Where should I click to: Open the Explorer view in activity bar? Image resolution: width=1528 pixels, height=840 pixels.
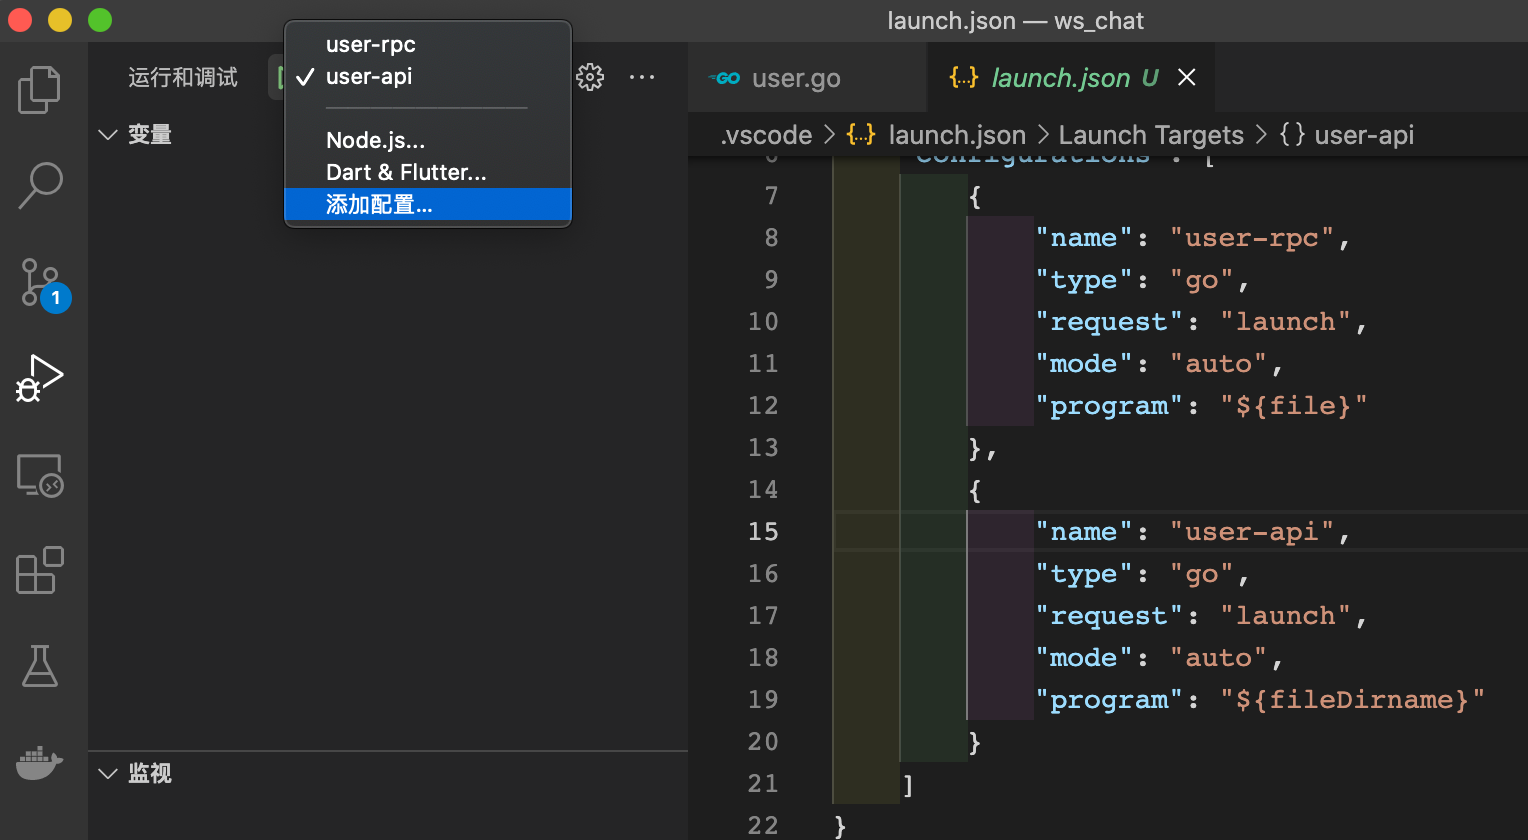point(40,90)
